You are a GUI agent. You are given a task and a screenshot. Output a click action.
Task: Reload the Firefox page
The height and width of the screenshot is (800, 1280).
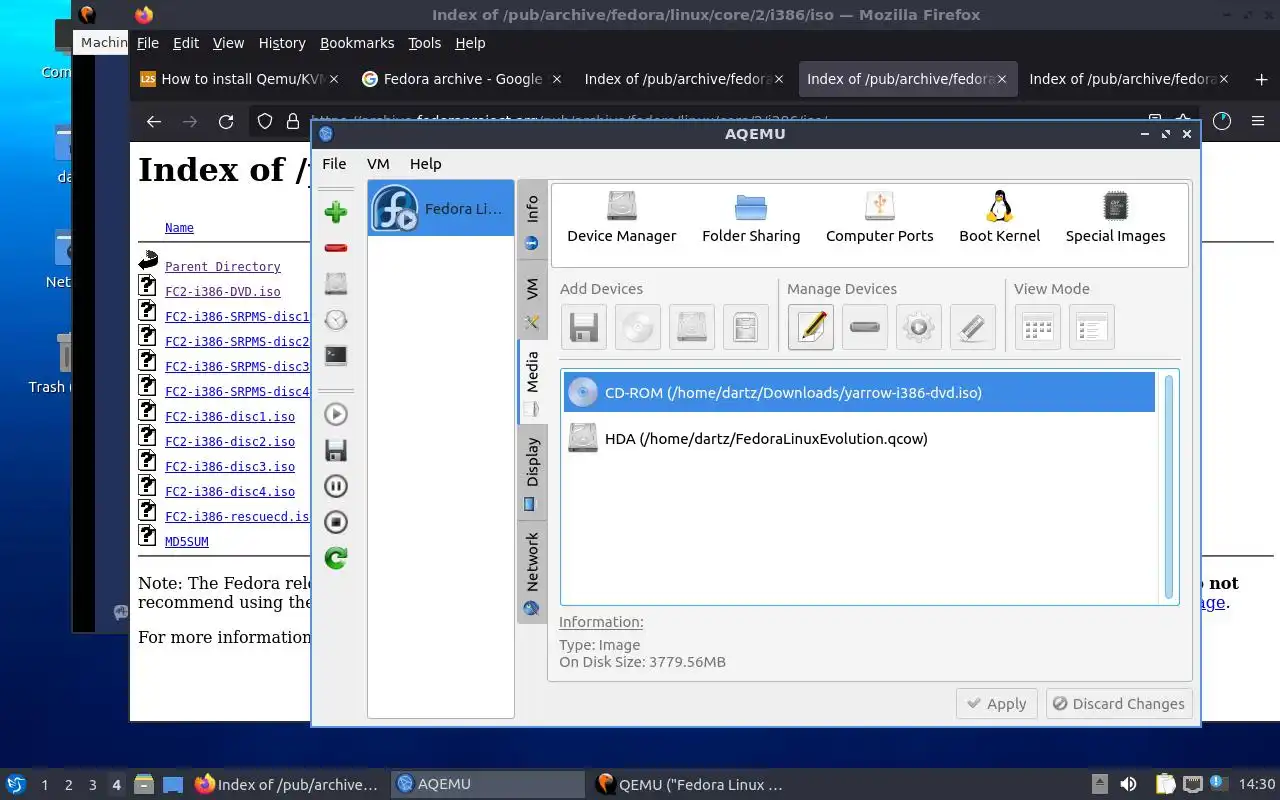coord(226,121)
